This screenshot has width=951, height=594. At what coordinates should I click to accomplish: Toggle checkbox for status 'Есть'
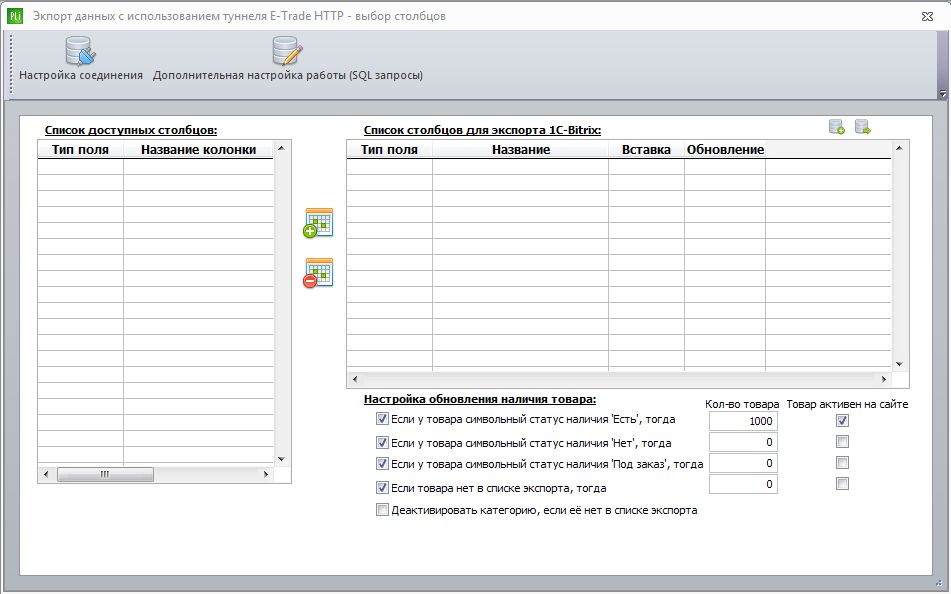coord(382,419)
